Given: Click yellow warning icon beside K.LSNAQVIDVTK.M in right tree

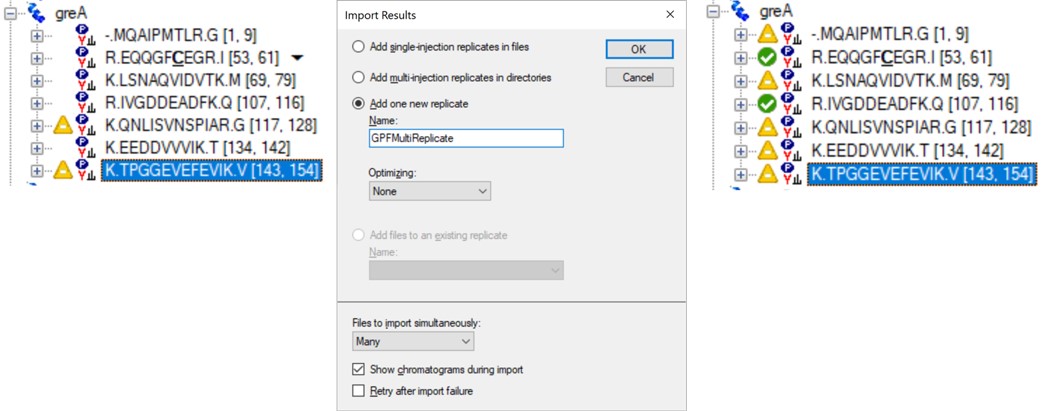Looking at the screenshot, I should pos(766,80).
